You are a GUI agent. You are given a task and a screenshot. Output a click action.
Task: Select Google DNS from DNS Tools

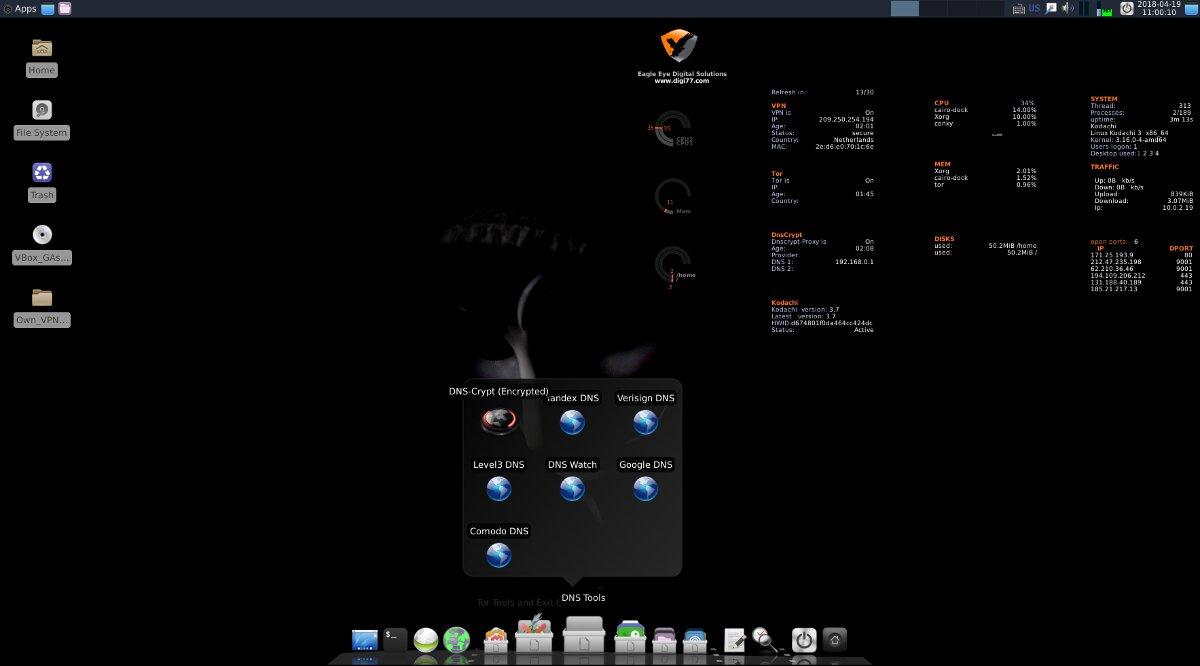645,488
